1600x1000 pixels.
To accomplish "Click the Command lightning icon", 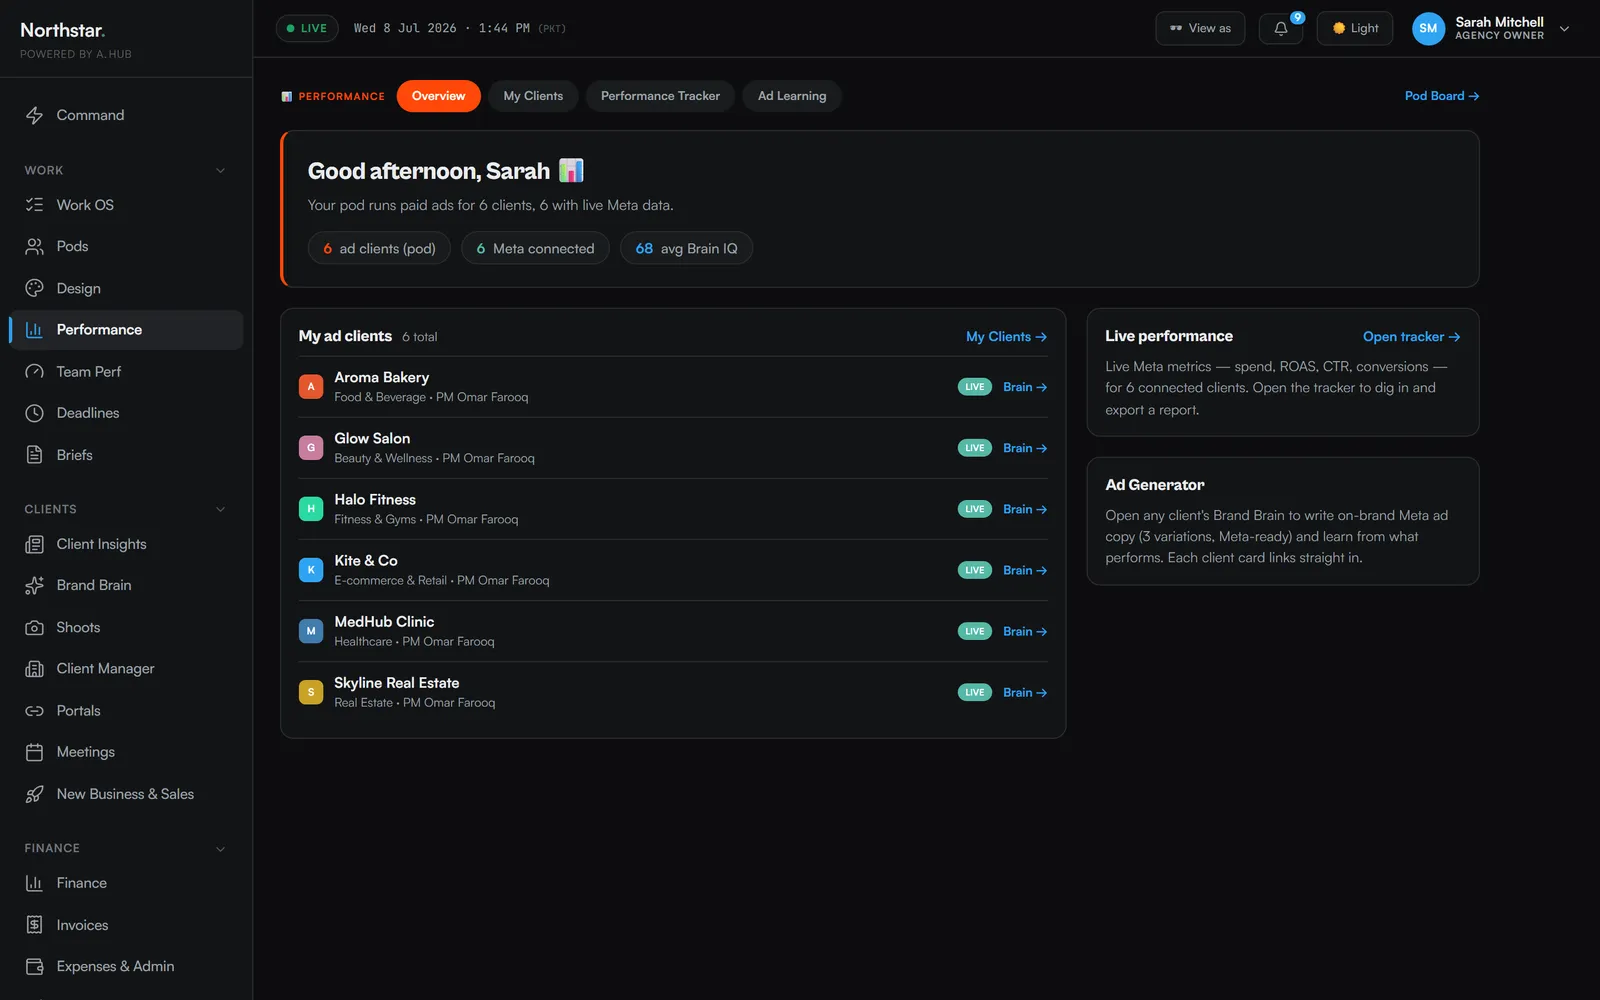I will point(34,115).
